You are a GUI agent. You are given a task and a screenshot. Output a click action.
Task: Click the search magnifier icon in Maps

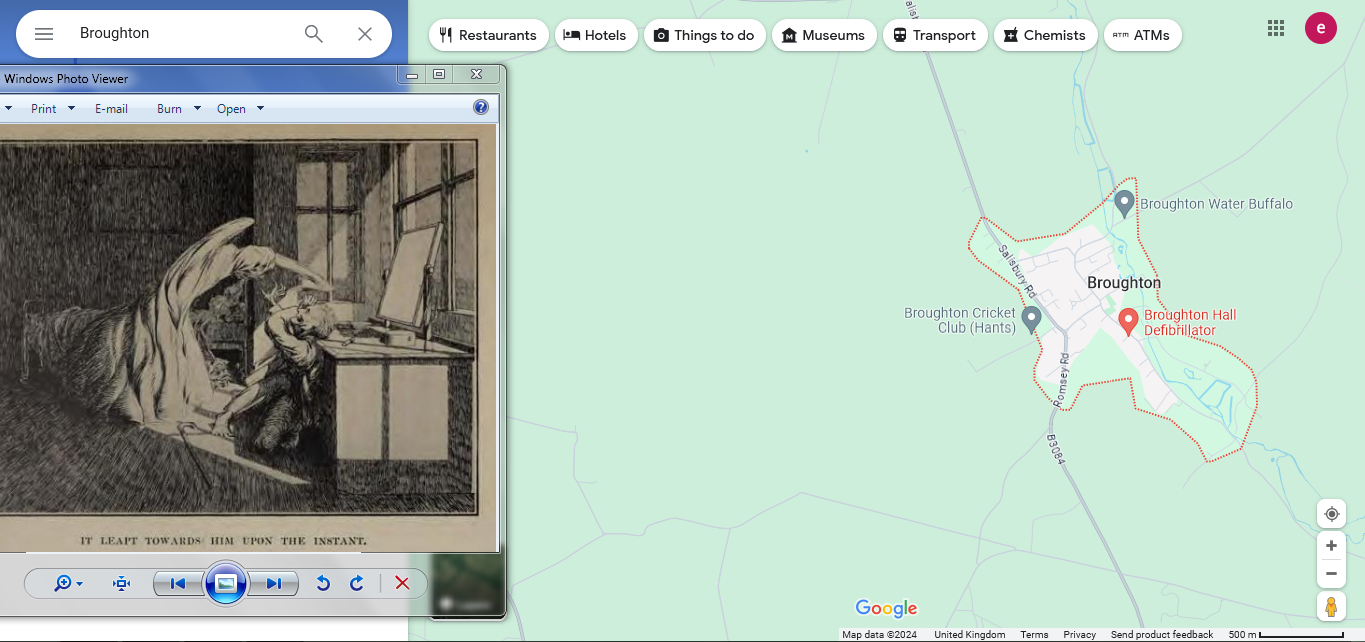click(314, 34)
